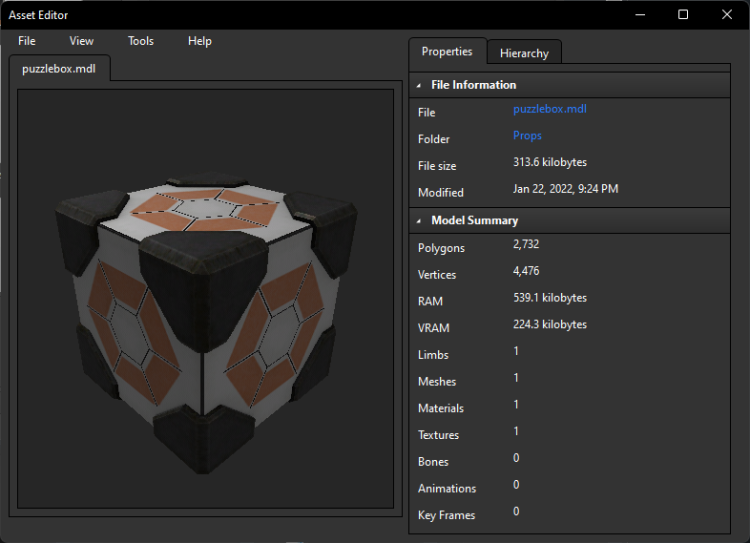Click the Animations label
The height and width of the screenshot is (543, 750).
click(x=447, y=489)
